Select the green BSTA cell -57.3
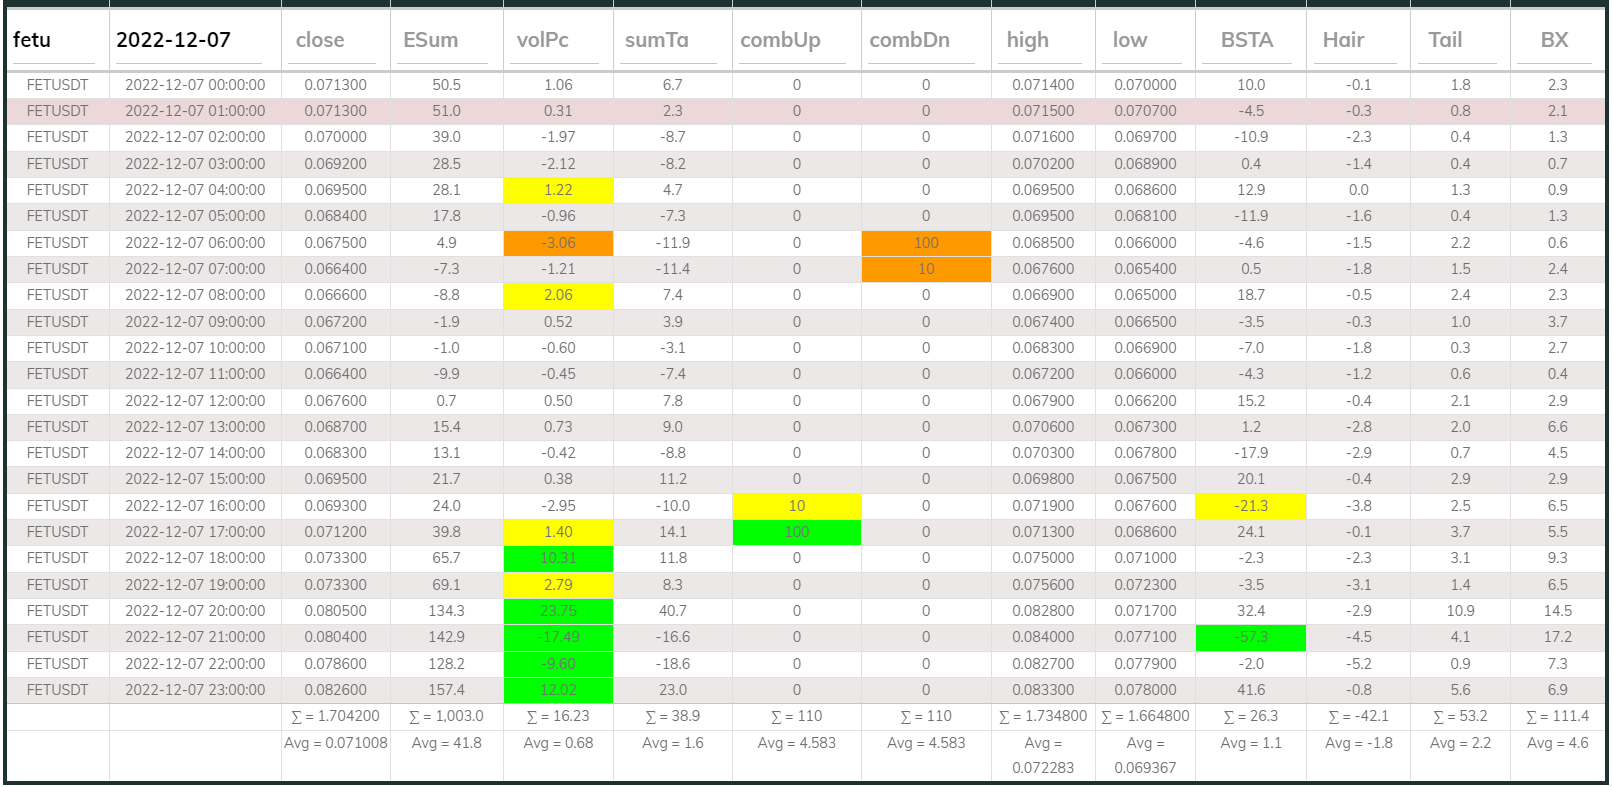 (x=1251, y=637)
